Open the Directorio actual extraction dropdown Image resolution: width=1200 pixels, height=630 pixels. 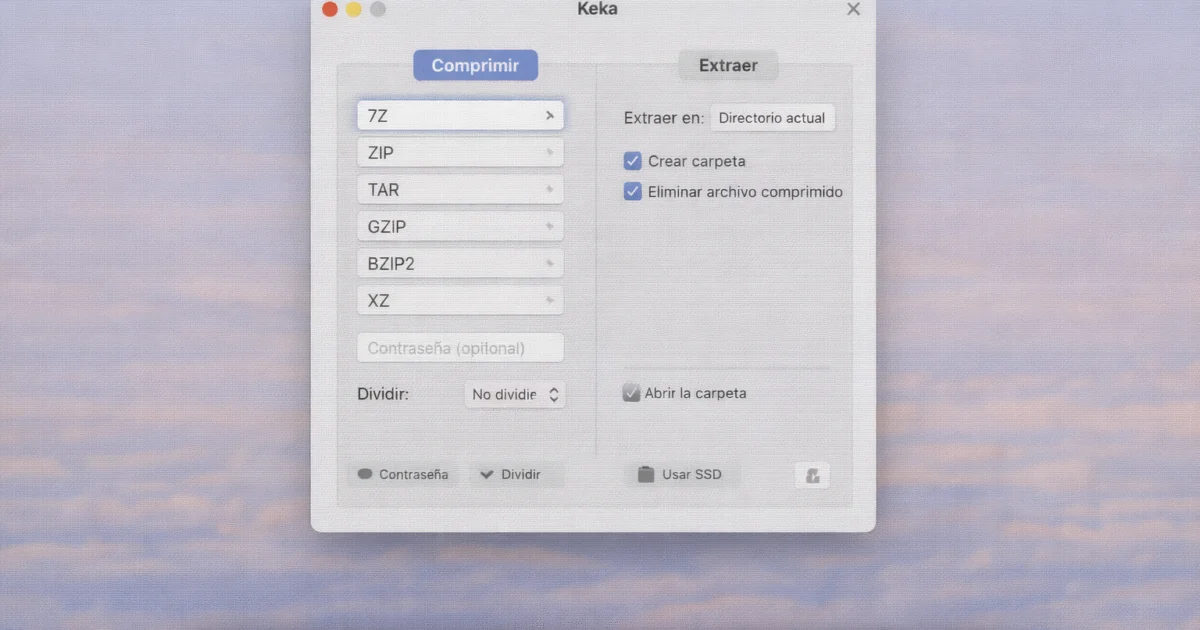(772, 118)
